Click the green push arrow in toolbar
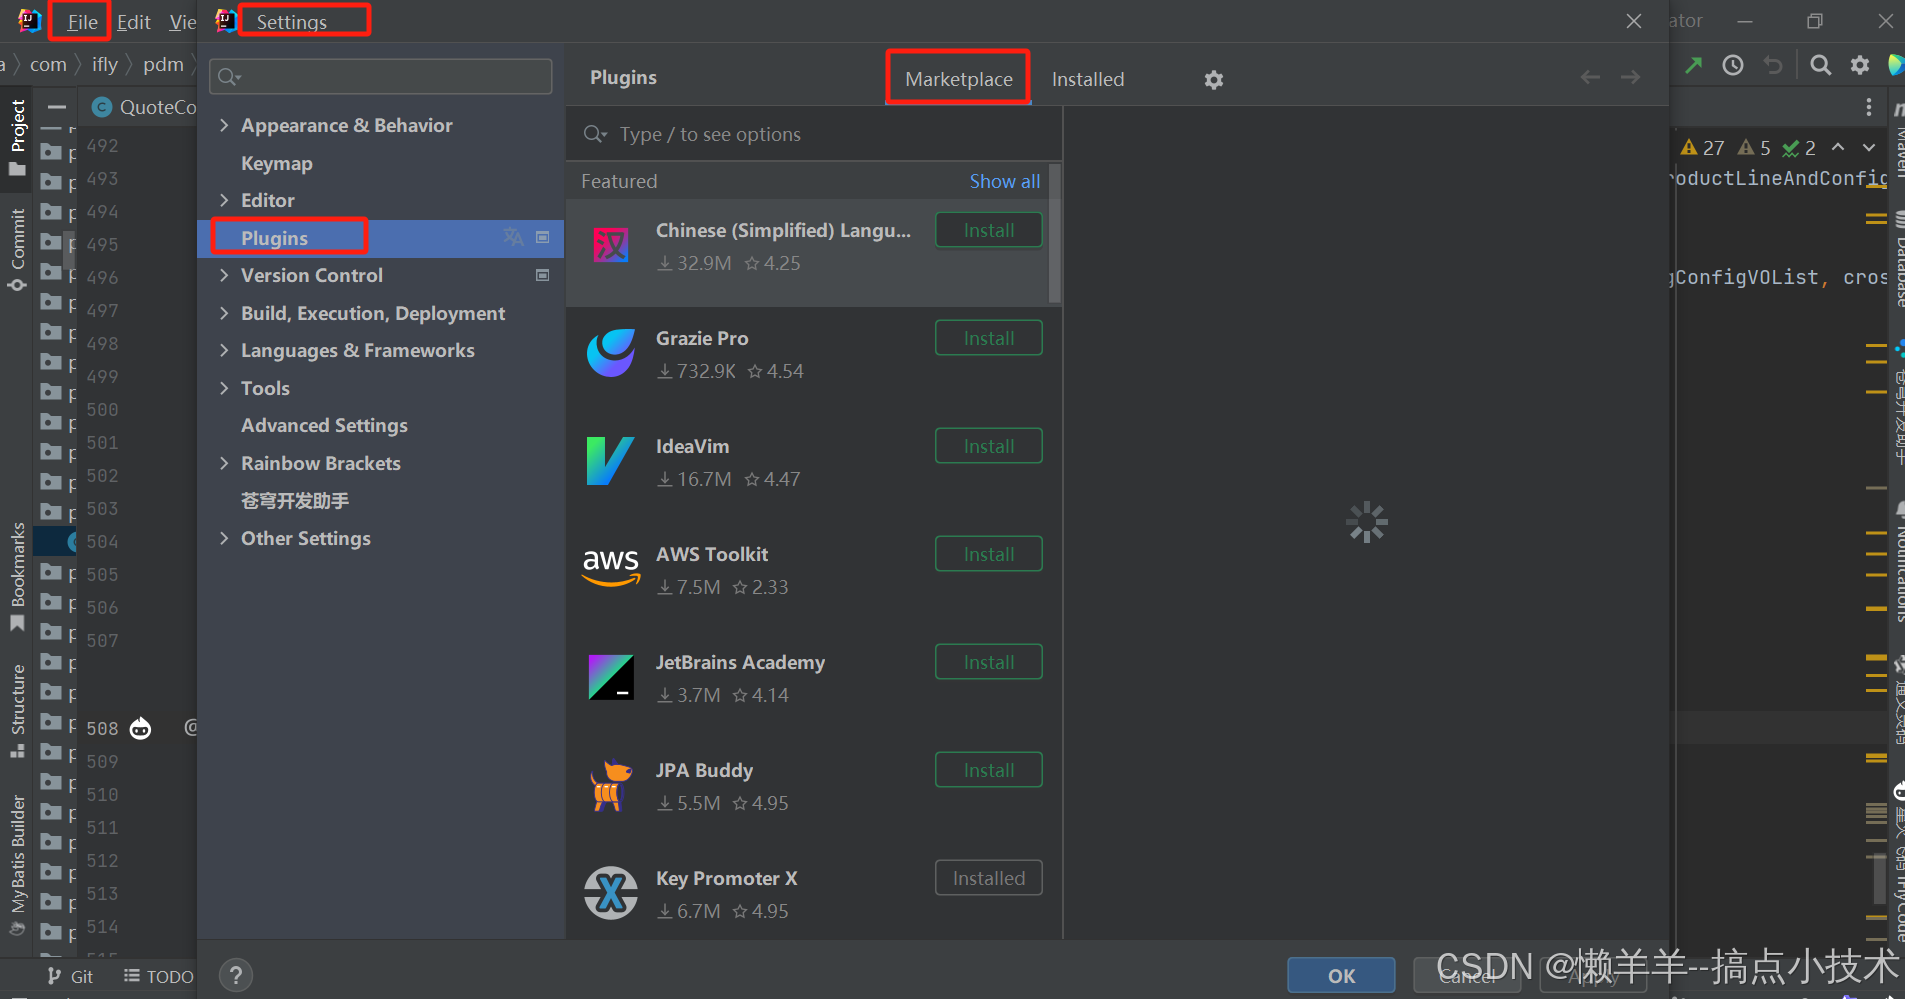Viewport: 1905px width, 999px height. [x=1693, y=65]
